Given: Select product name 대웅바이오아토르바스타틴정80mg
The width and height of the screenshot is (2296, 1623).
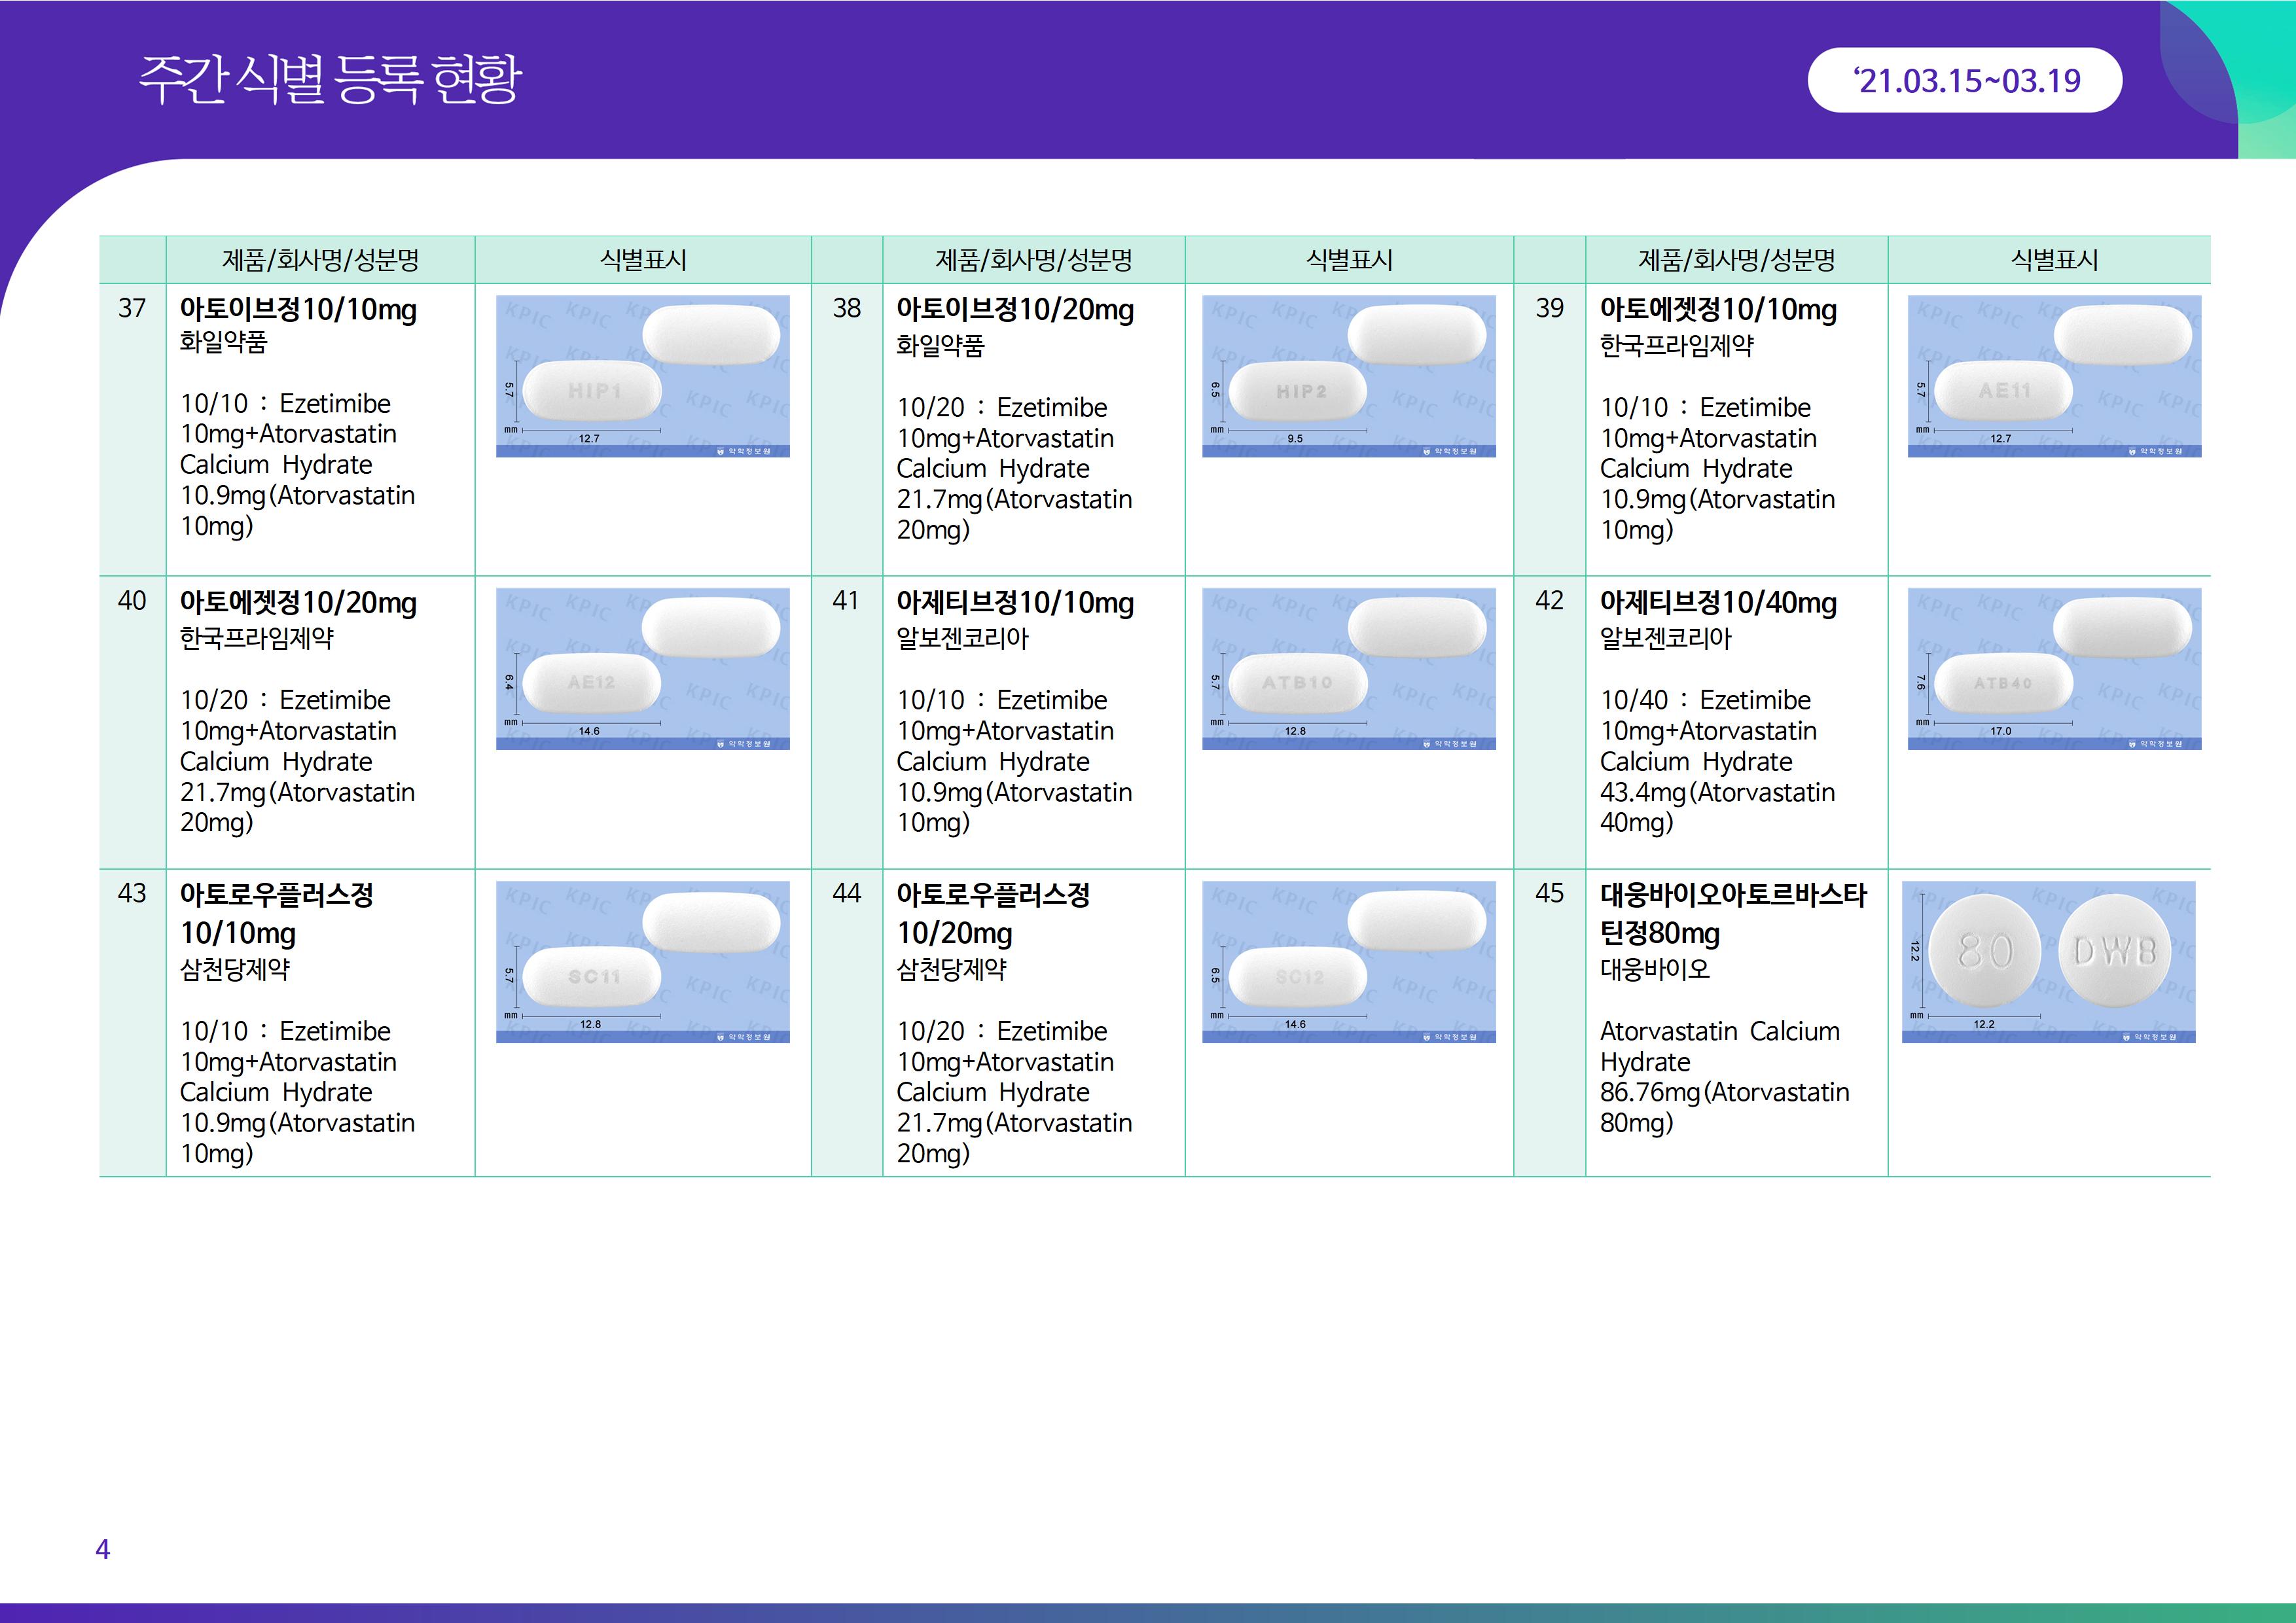Looking at the screenshot, I should [1732, 913].
